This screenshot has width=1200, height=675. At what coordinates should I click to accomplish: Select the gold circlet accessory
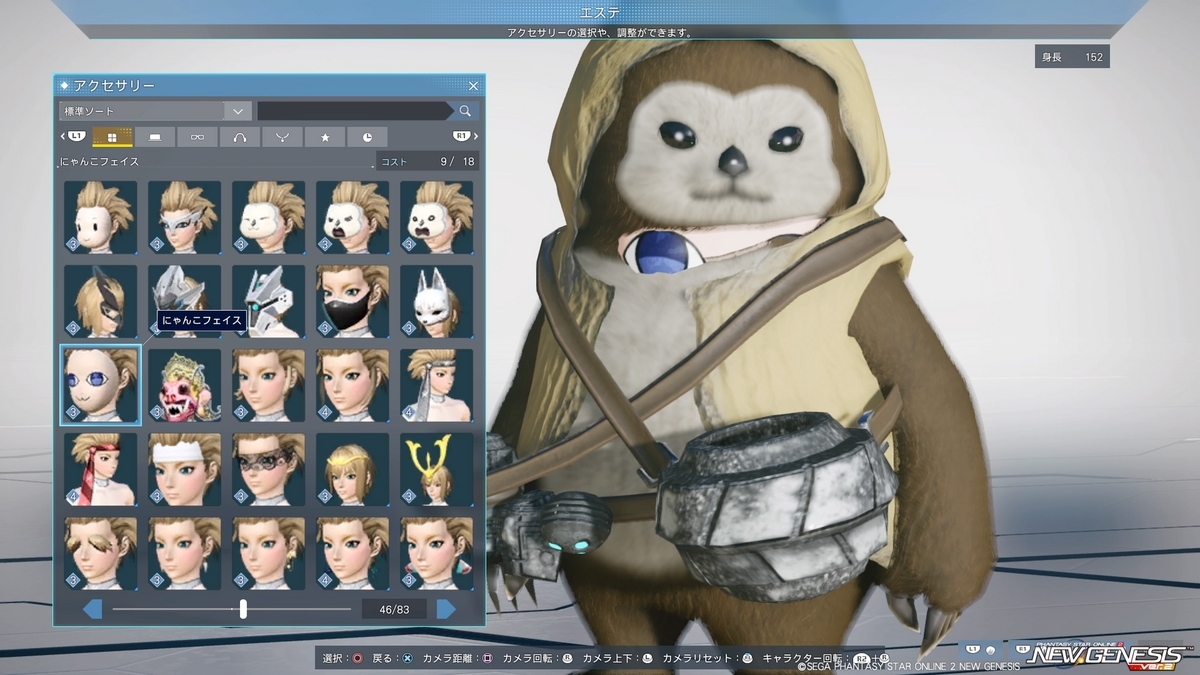tap(353, 469)
